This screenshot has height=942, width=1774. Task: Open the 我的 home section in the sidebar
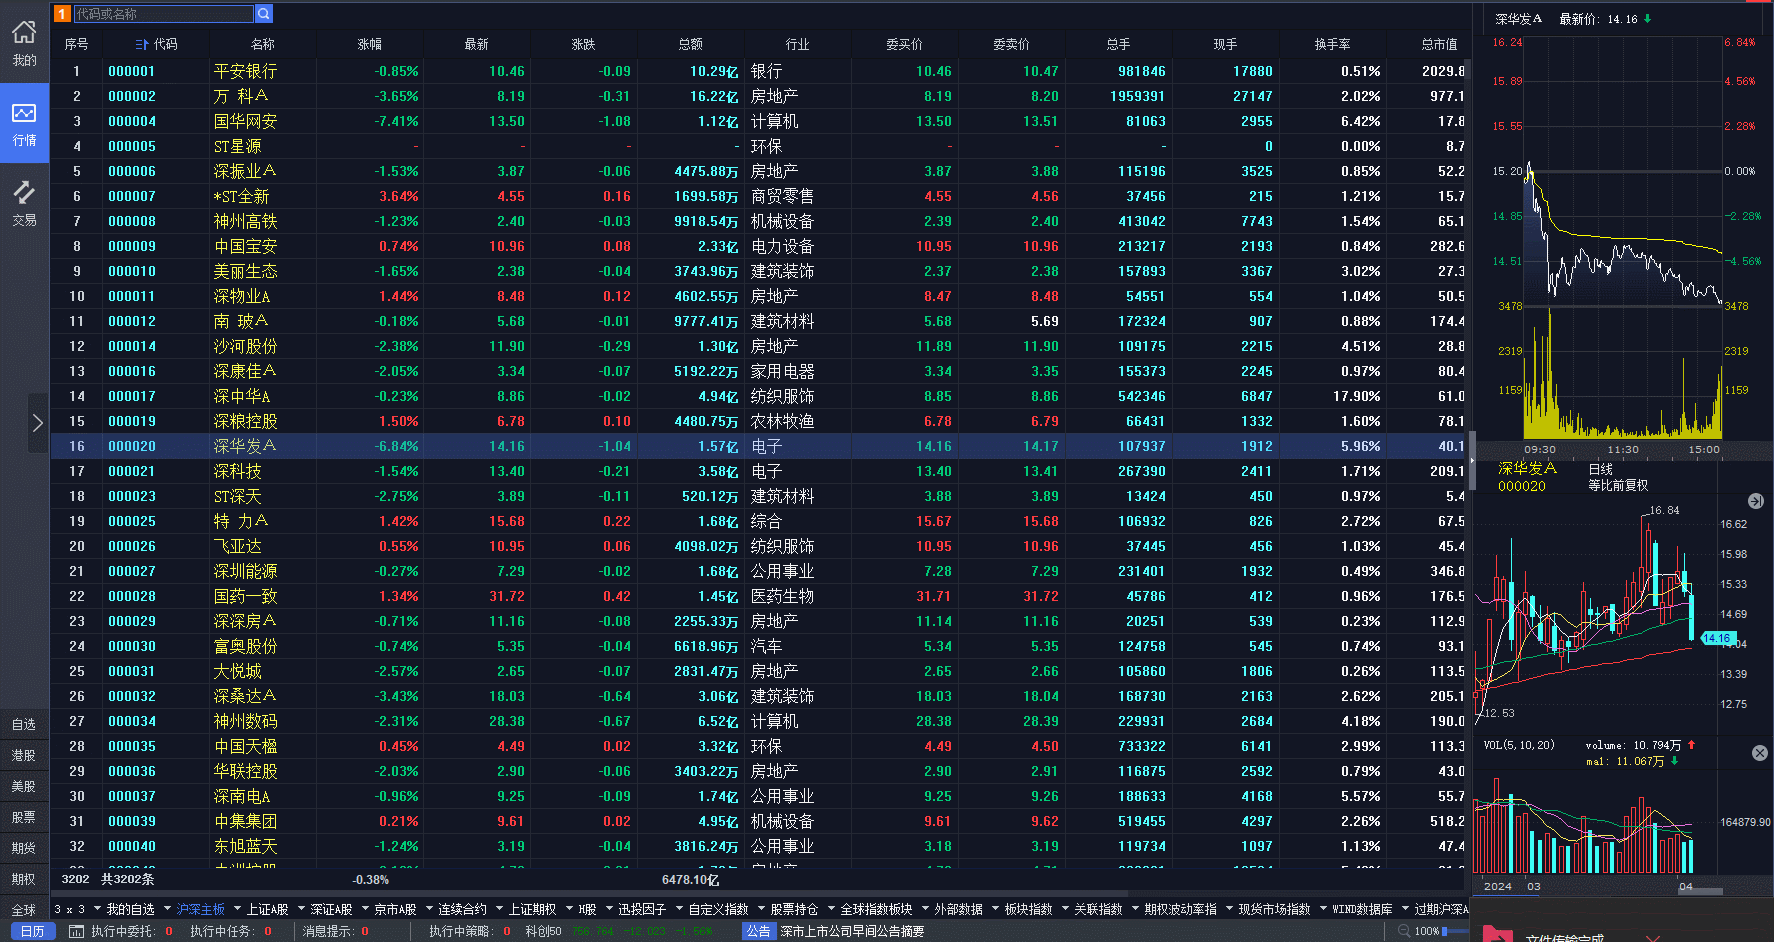click(x=24, y=43)
